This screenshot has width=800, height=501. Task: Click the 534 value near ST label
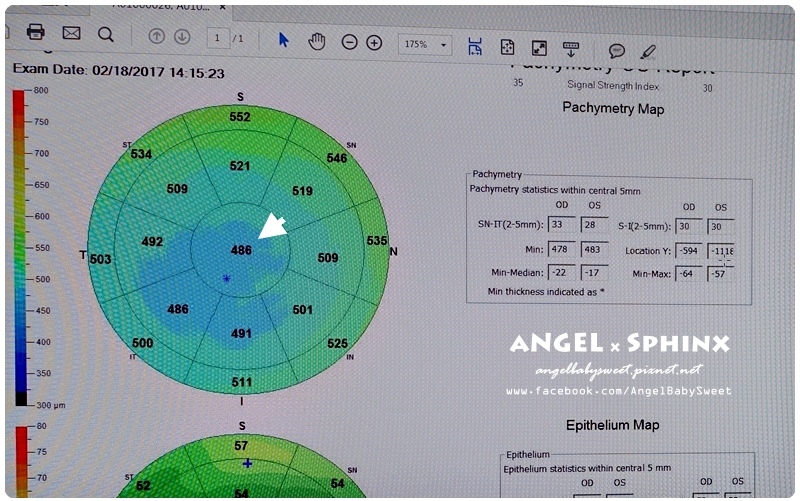(x=141, y=154)
